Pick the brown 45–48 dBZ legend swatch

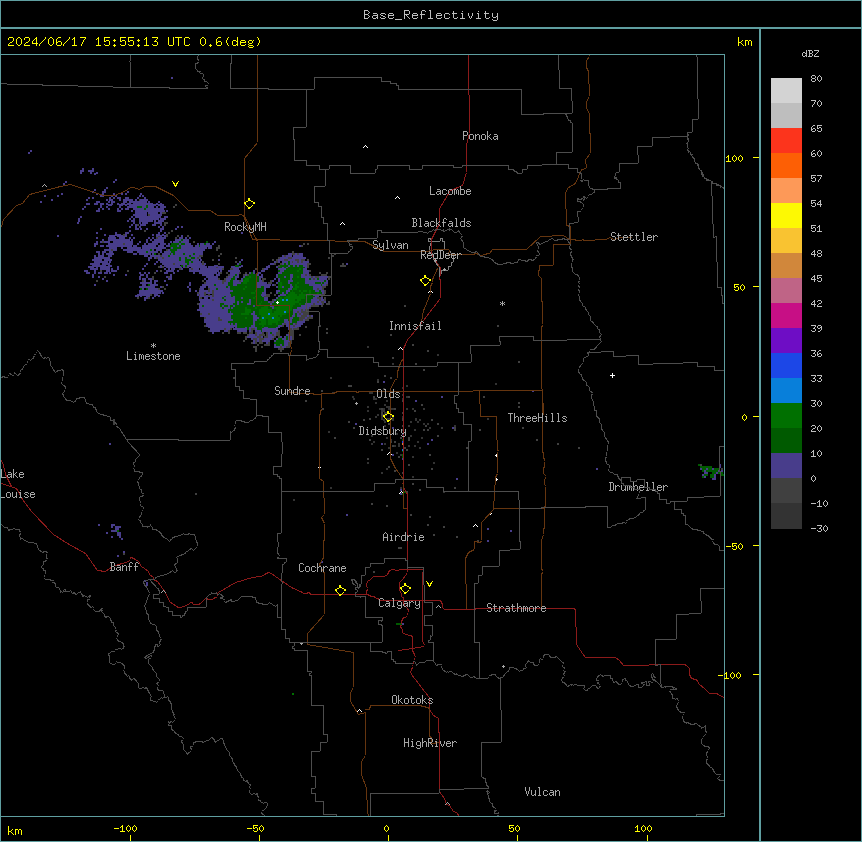[x=786, y=265]
